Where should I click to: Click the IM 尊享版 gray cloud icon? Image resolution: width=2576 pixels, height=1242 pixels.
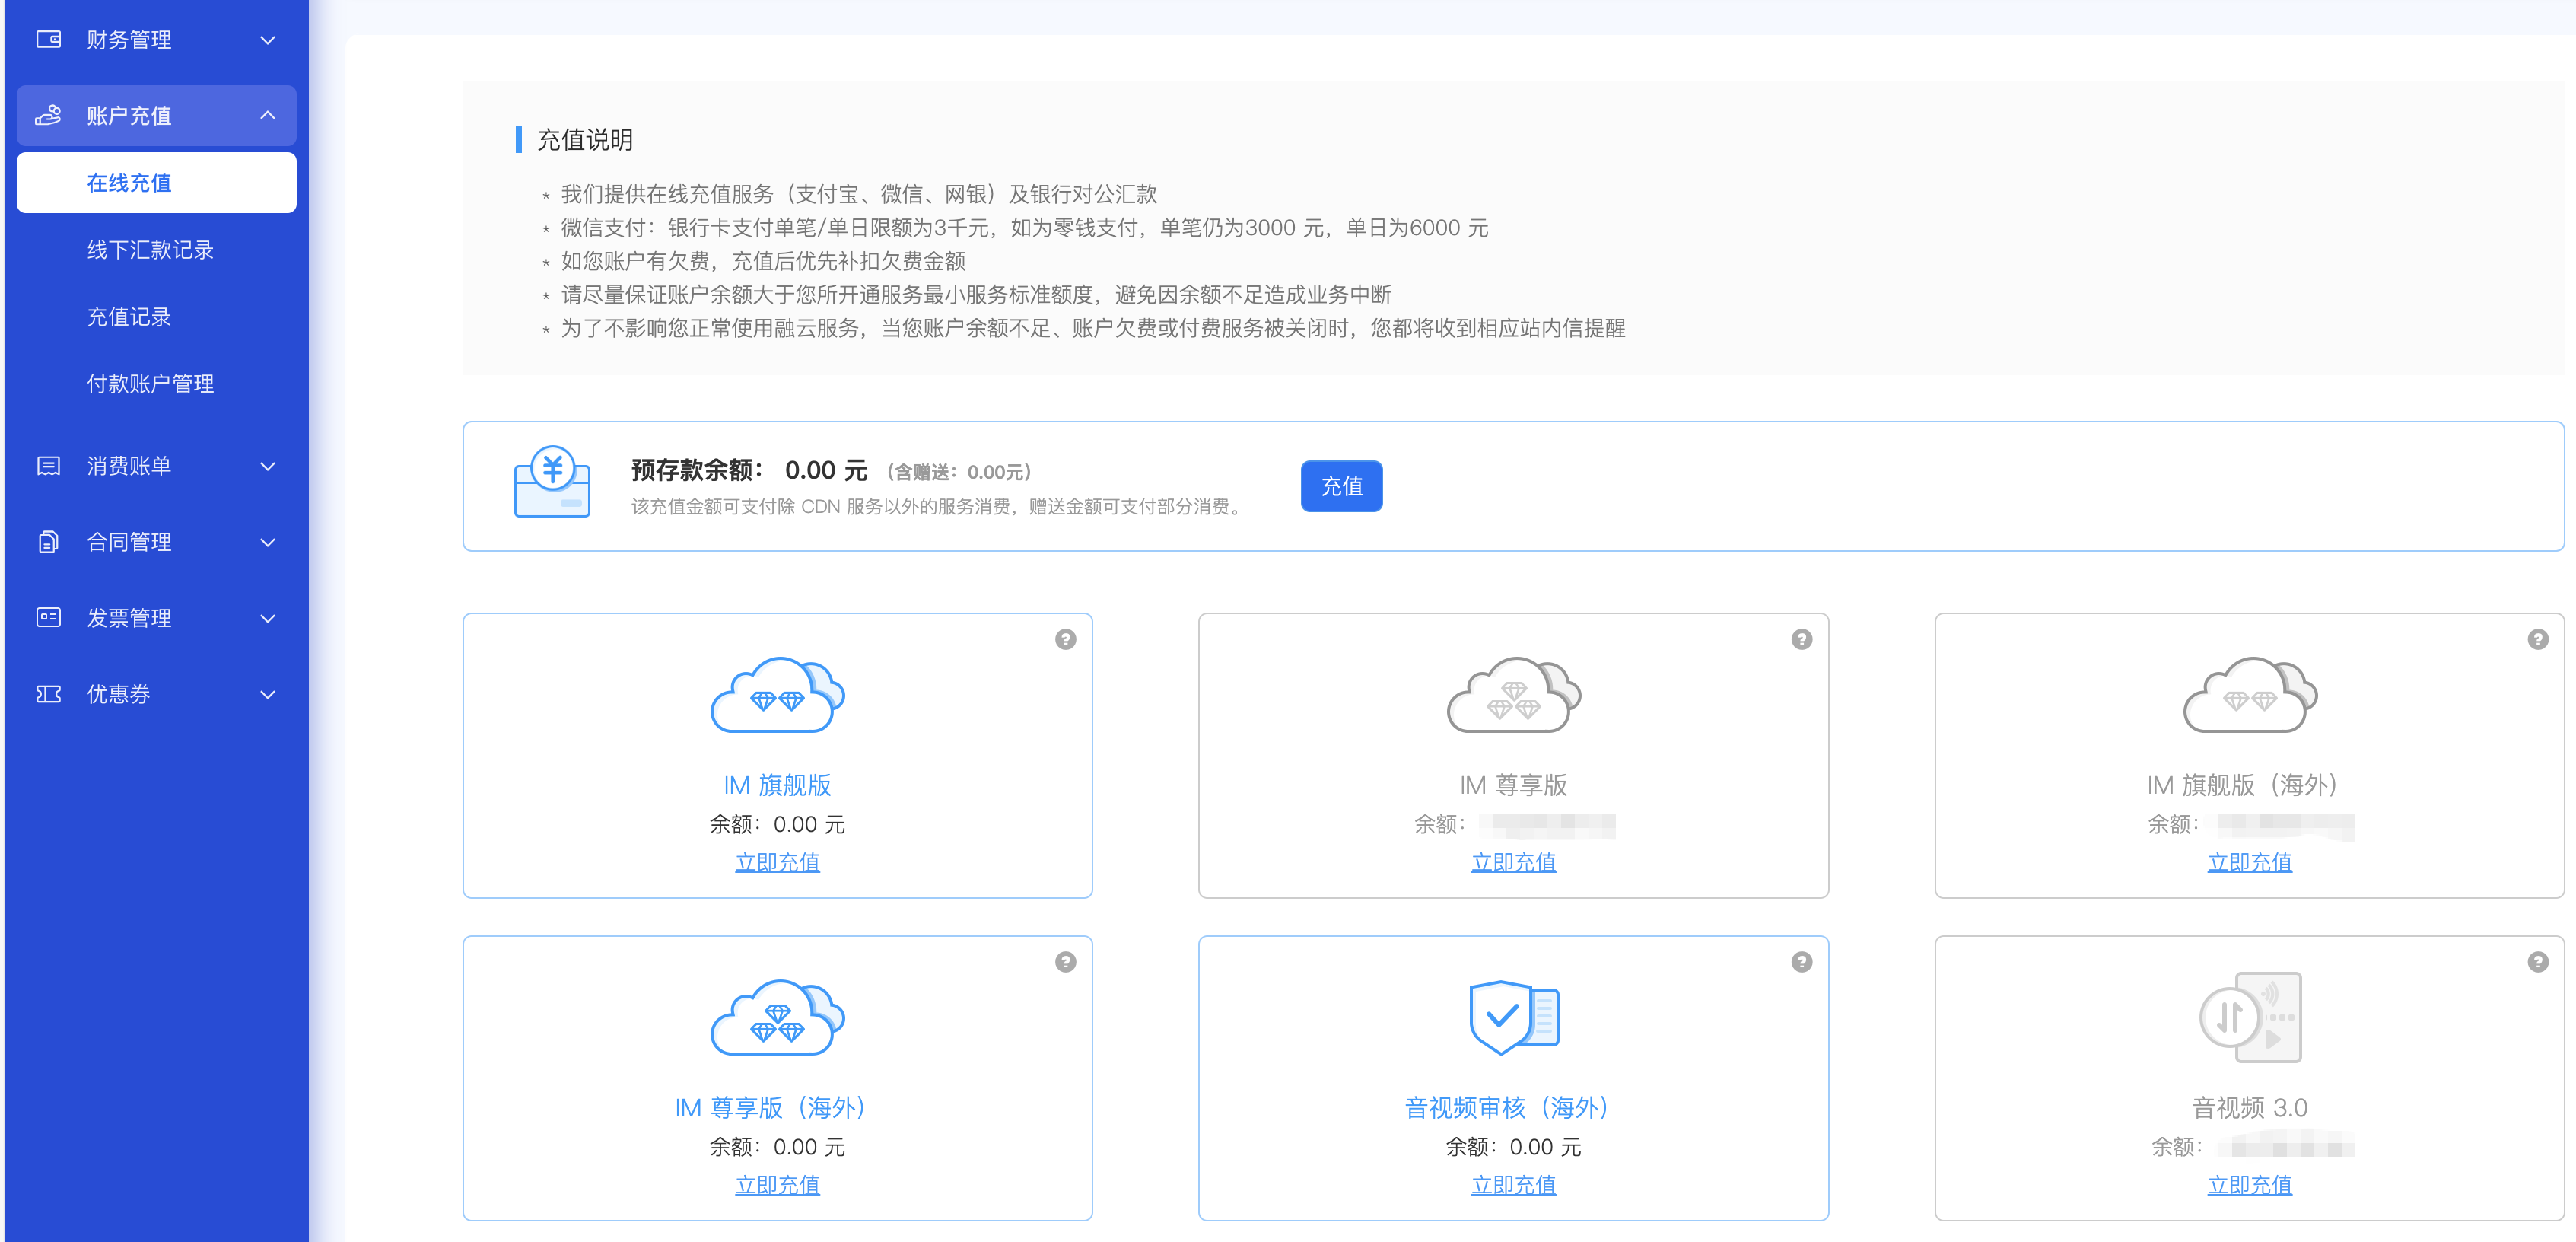pos(1513,695)
